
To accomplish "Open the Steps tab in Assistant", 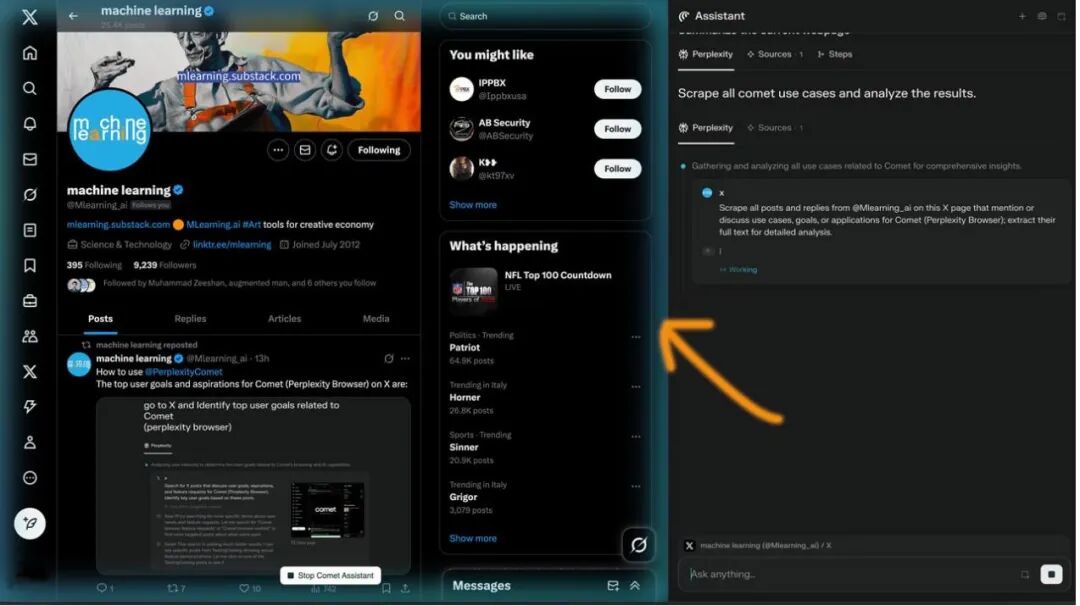I will pyautogui.click(x=835, y=54).
